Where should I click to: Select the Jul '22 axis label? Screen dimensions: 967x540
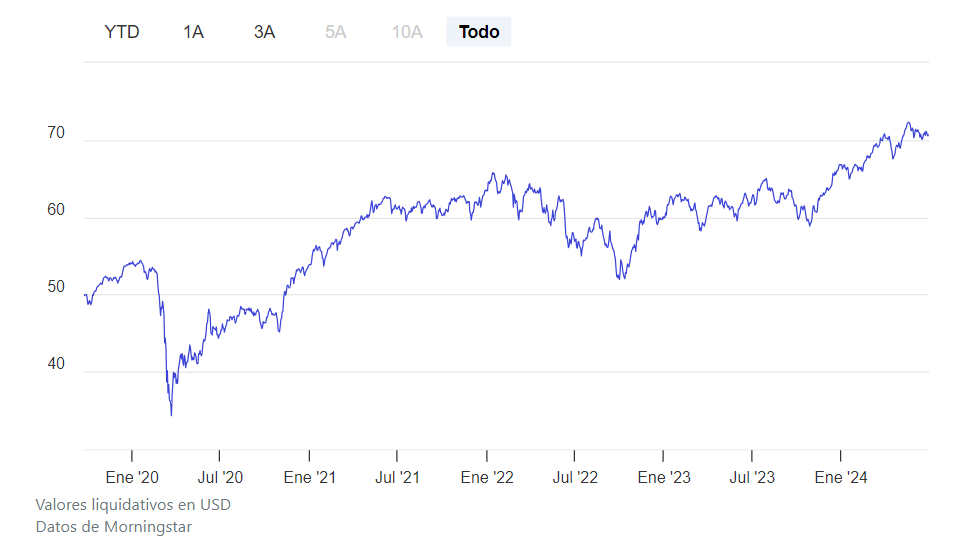(x=574, y=478)
